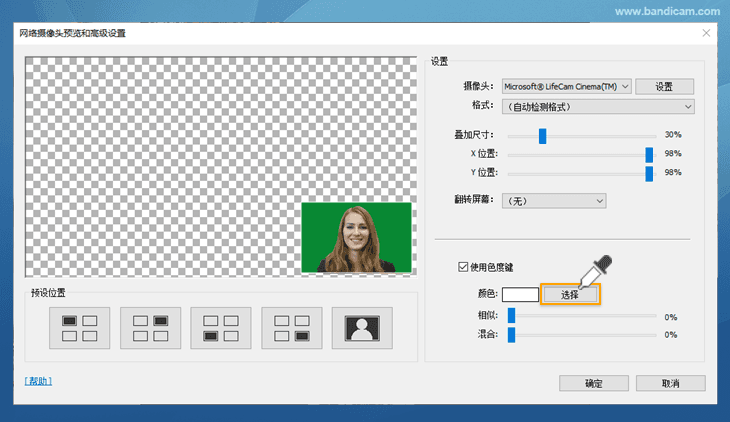This screenshot has height=422, width=730.
Task: Click the 叠加尺寸 size slider handle
Action: [543, 135]
